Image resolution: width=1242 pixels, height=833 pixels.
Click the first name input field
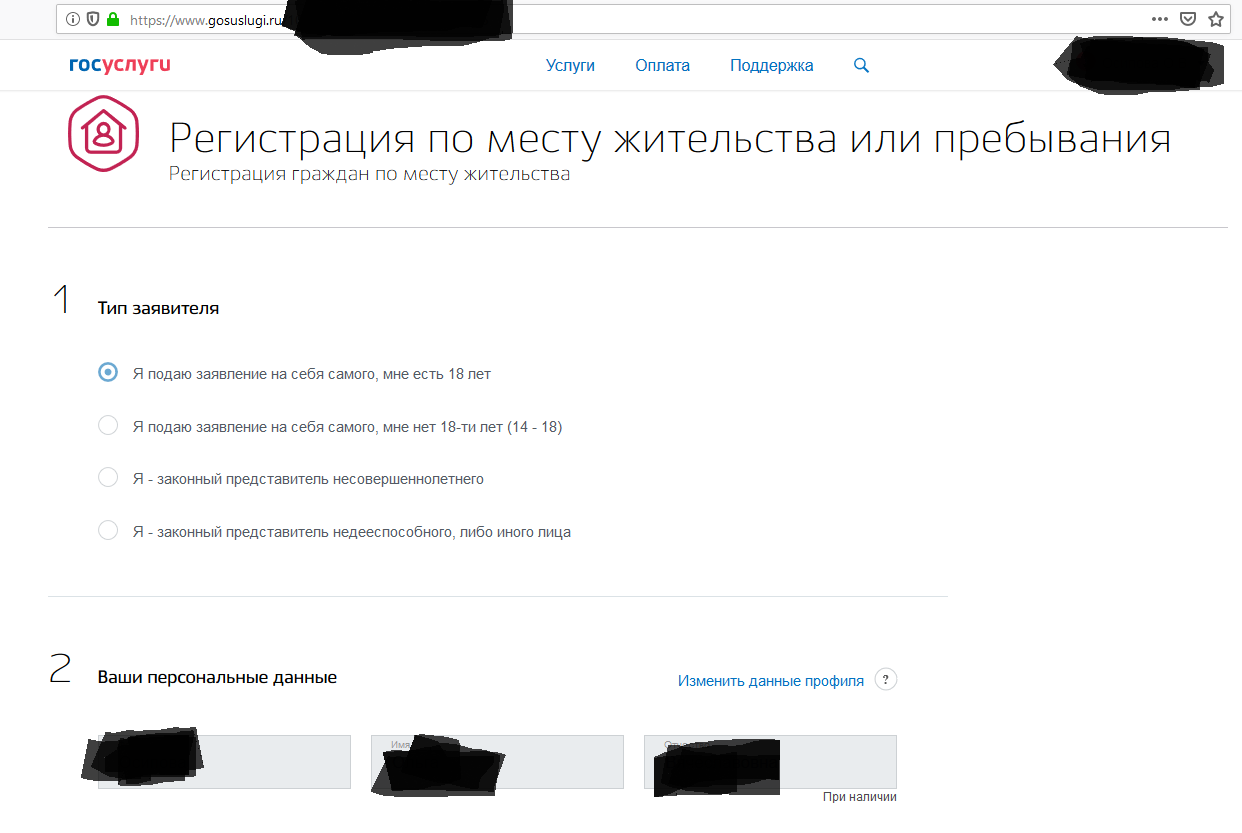tap(497, 762)
